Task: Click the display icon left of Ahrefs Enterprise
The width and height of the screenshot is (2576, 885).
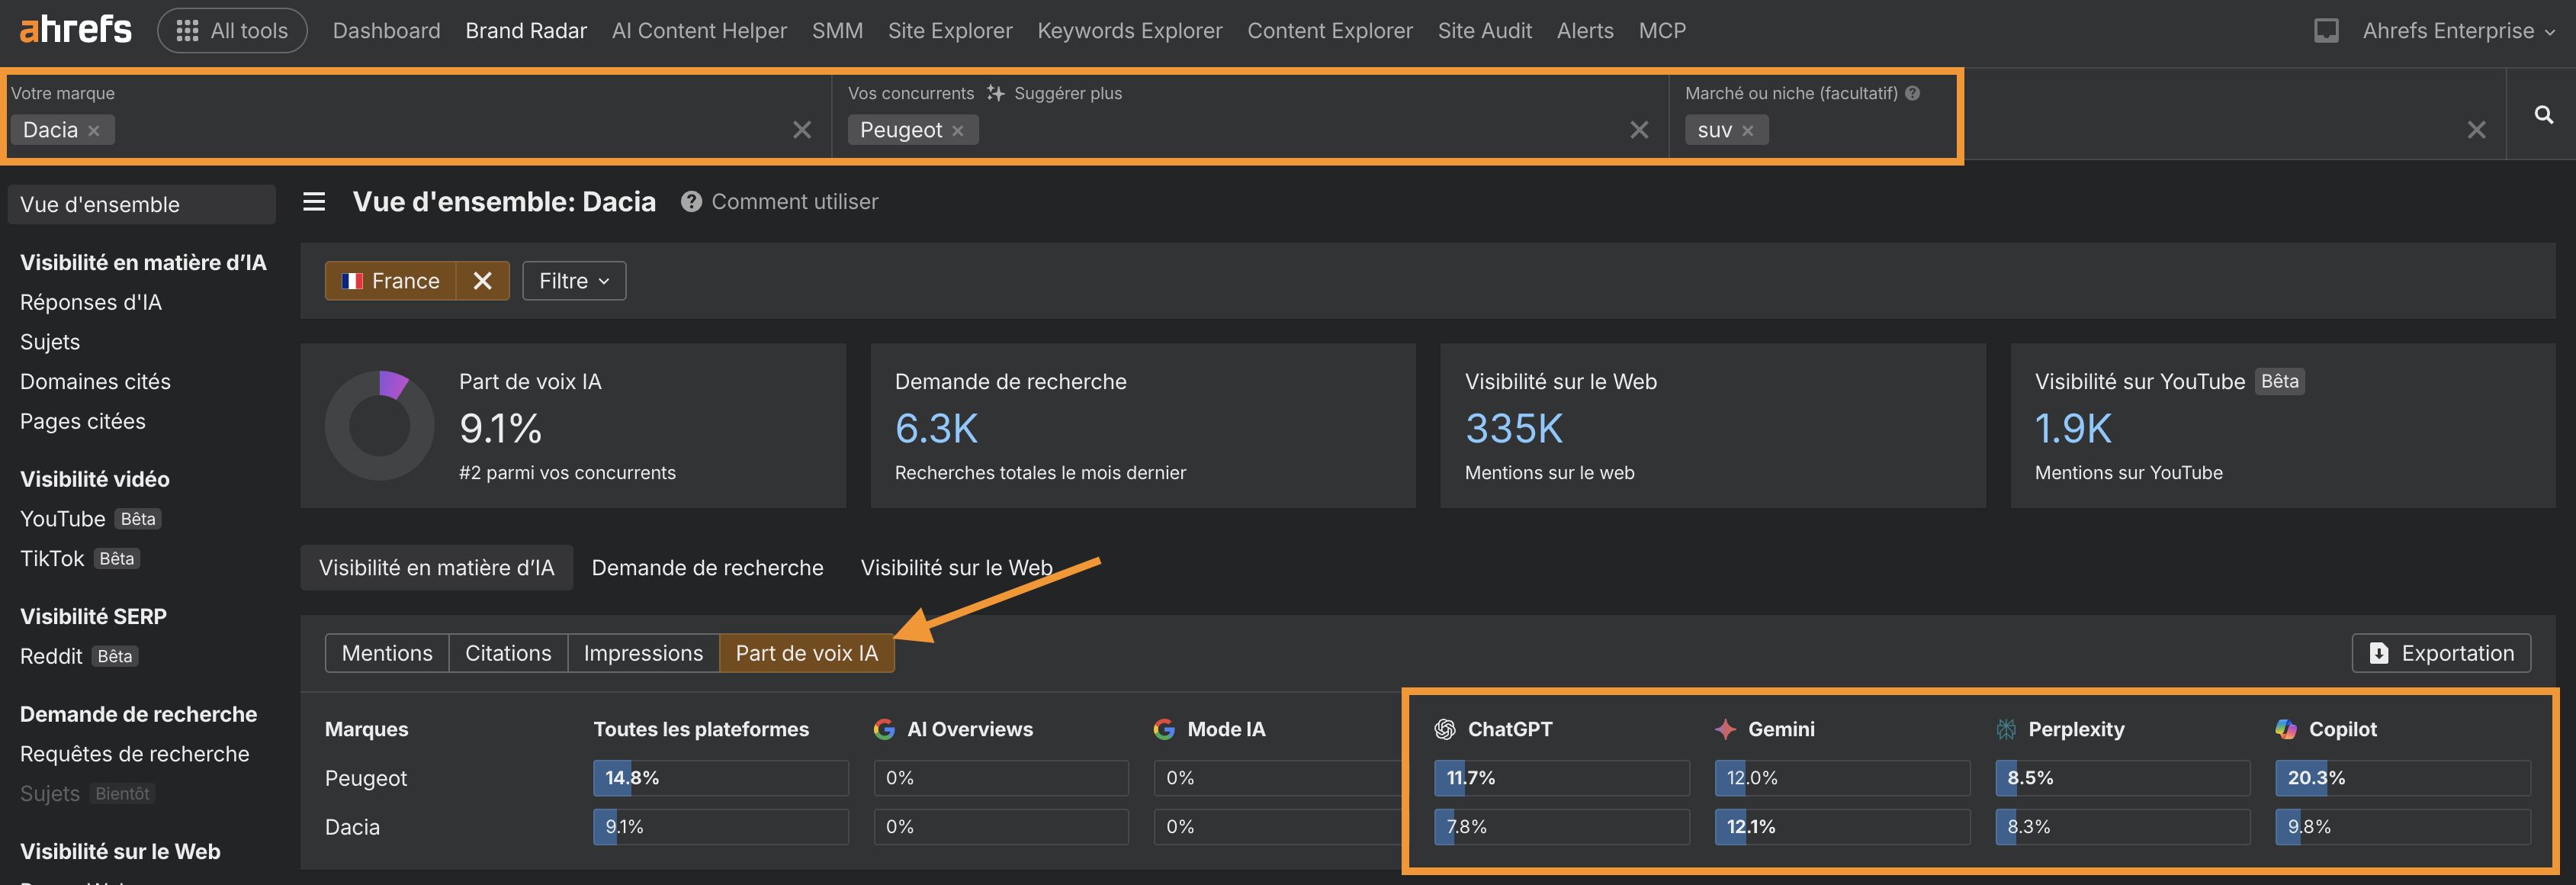Action: coord(2325,30)
